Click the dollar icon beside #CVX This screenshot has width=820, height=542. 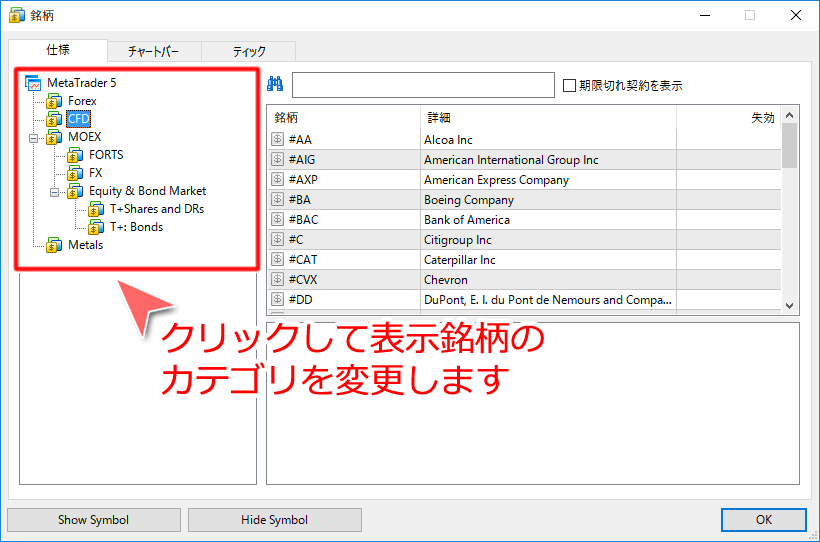277,279
